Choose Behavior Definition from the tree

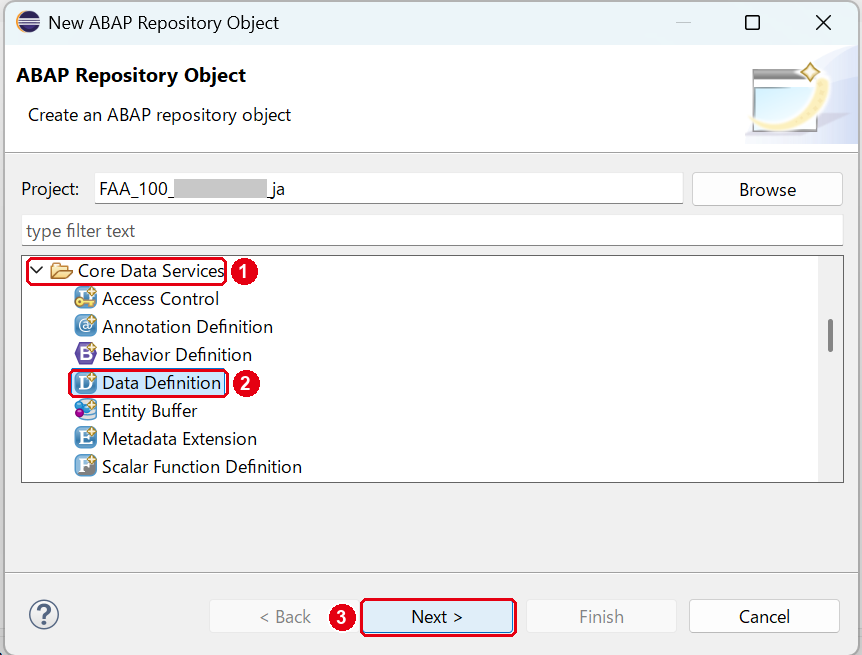coord(177,355)
